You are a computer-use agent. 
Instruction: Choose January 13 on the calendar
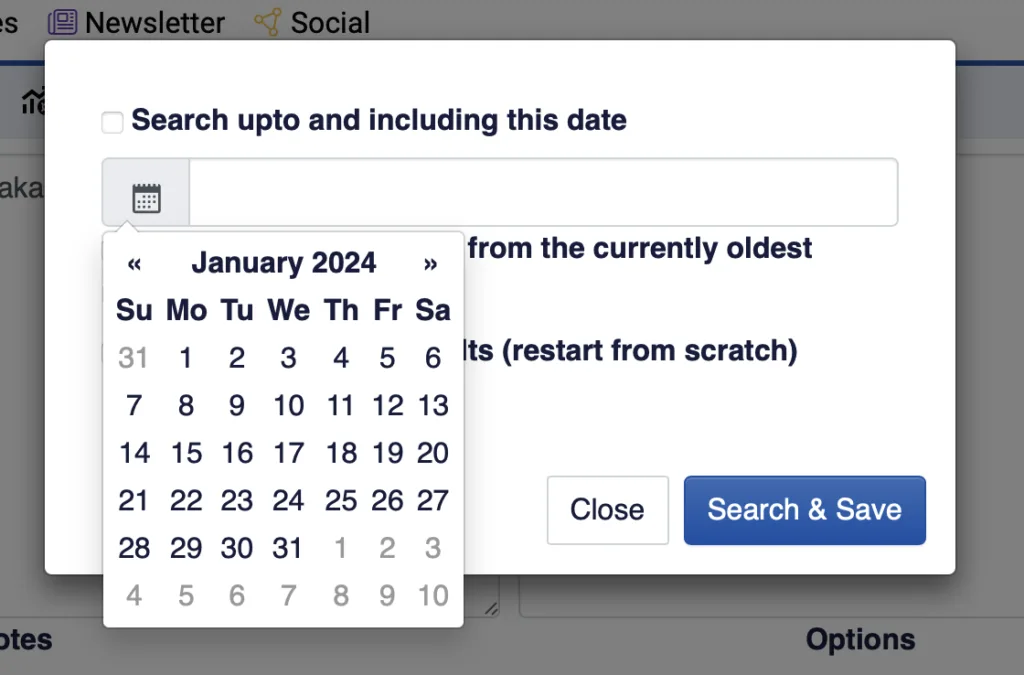(x=432, y=405)
